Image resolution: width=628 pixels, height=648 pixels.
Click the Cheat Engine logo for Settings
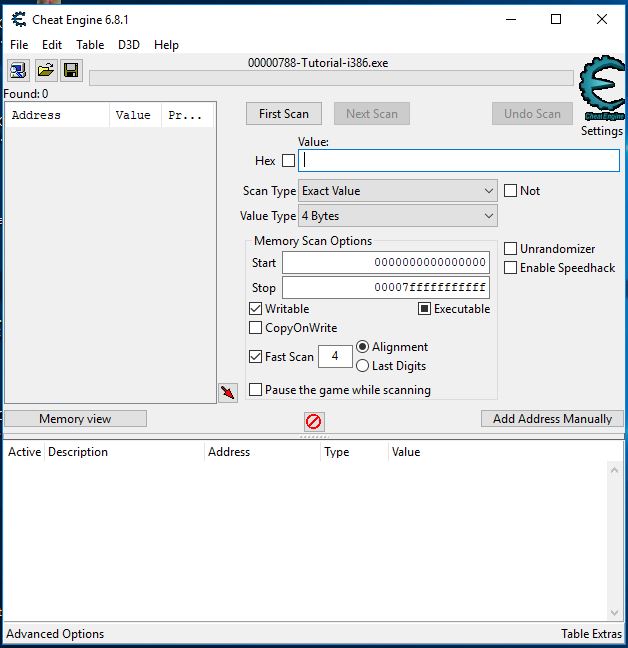[602, 88]
